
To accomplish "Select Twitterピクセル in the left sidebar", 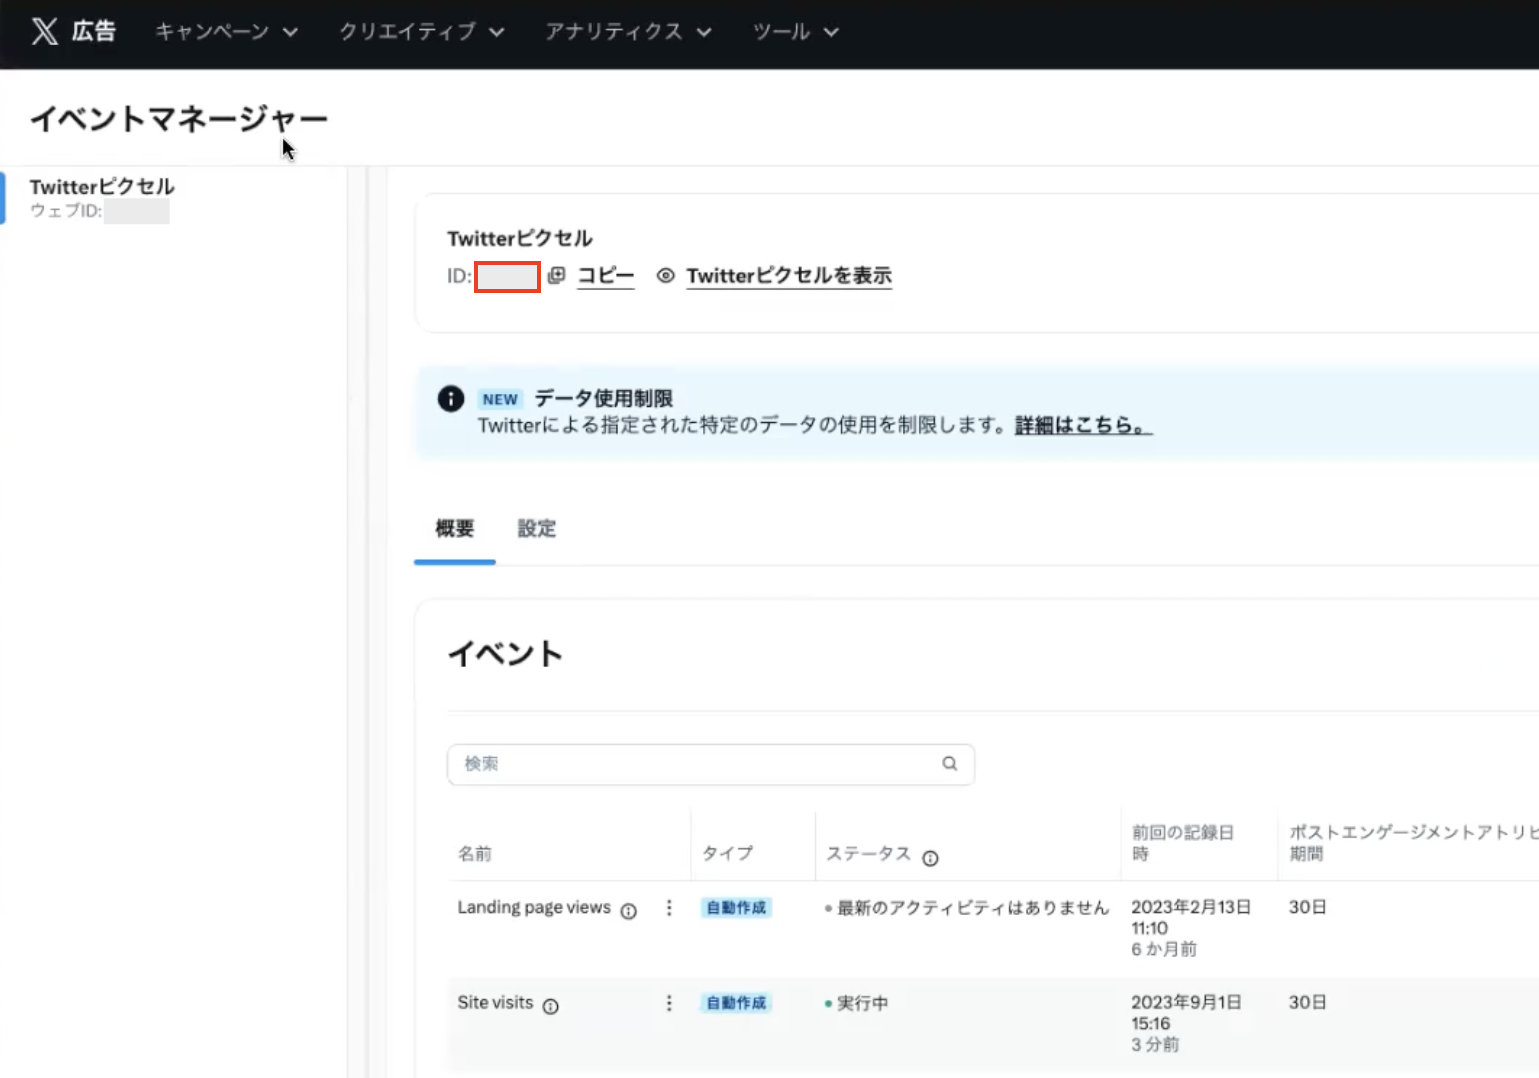I will [x=102, y=197].
